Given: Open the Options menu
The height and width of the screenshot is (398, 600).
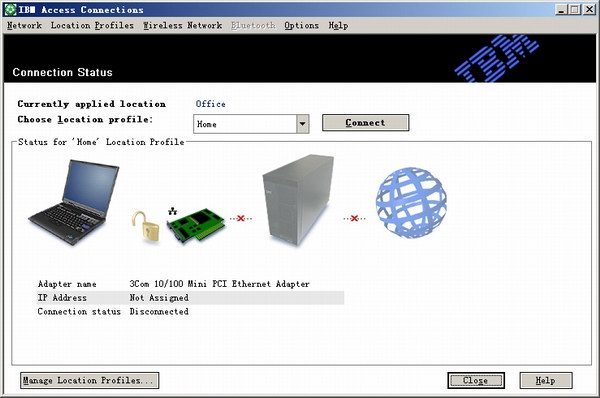Looking at the screenshot, I should click(x=302, y=26).
